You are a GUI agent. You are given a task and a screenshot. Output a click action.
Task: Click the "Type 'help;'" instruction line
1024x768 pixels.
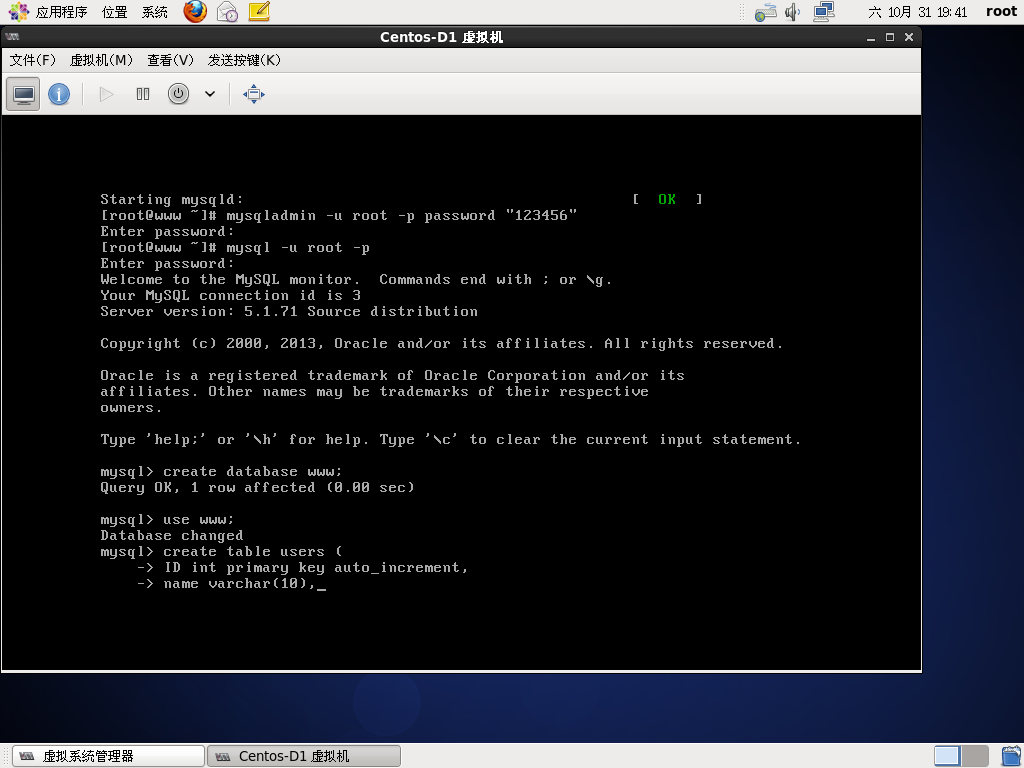click(x=451, y=440)
